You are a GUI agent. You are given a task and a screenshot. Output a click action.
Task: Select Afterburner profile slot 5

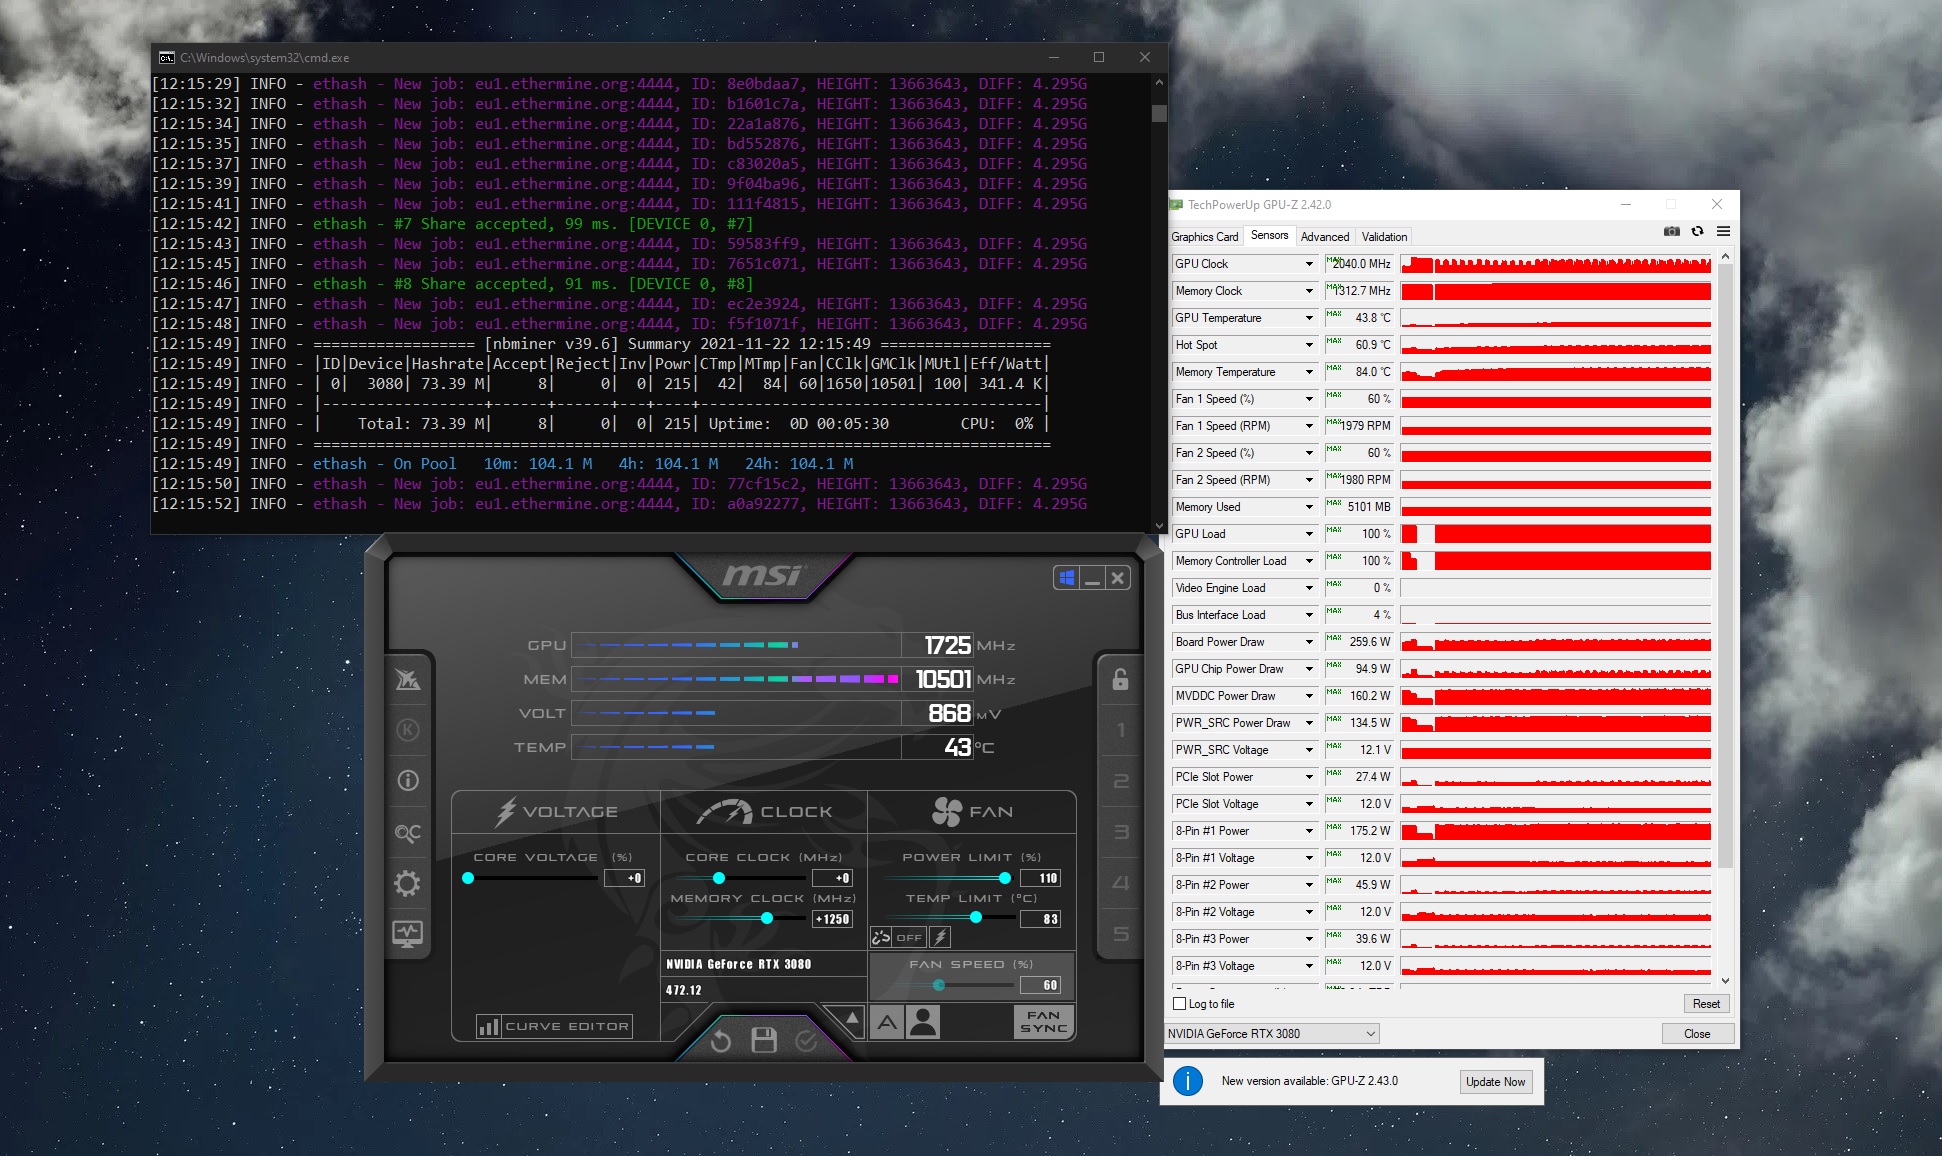tap(1121, 934)
